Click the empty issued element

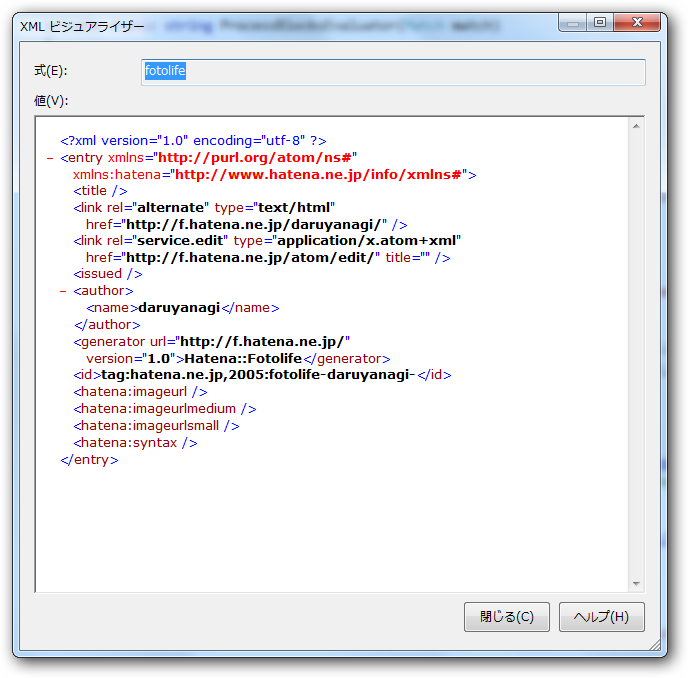(x=108, y=274)
